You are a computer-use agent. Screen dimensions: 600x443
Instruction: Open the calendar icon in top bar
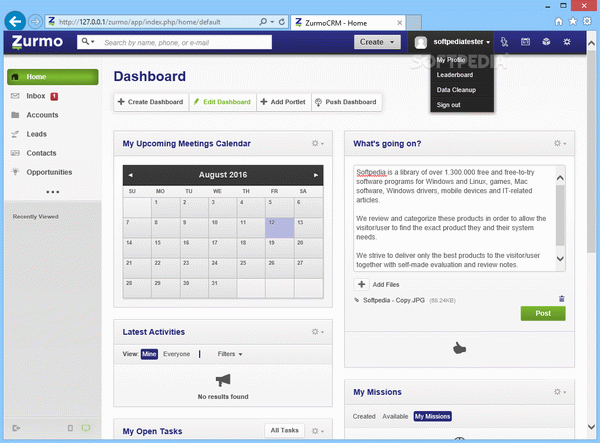(x=525, y=42)
